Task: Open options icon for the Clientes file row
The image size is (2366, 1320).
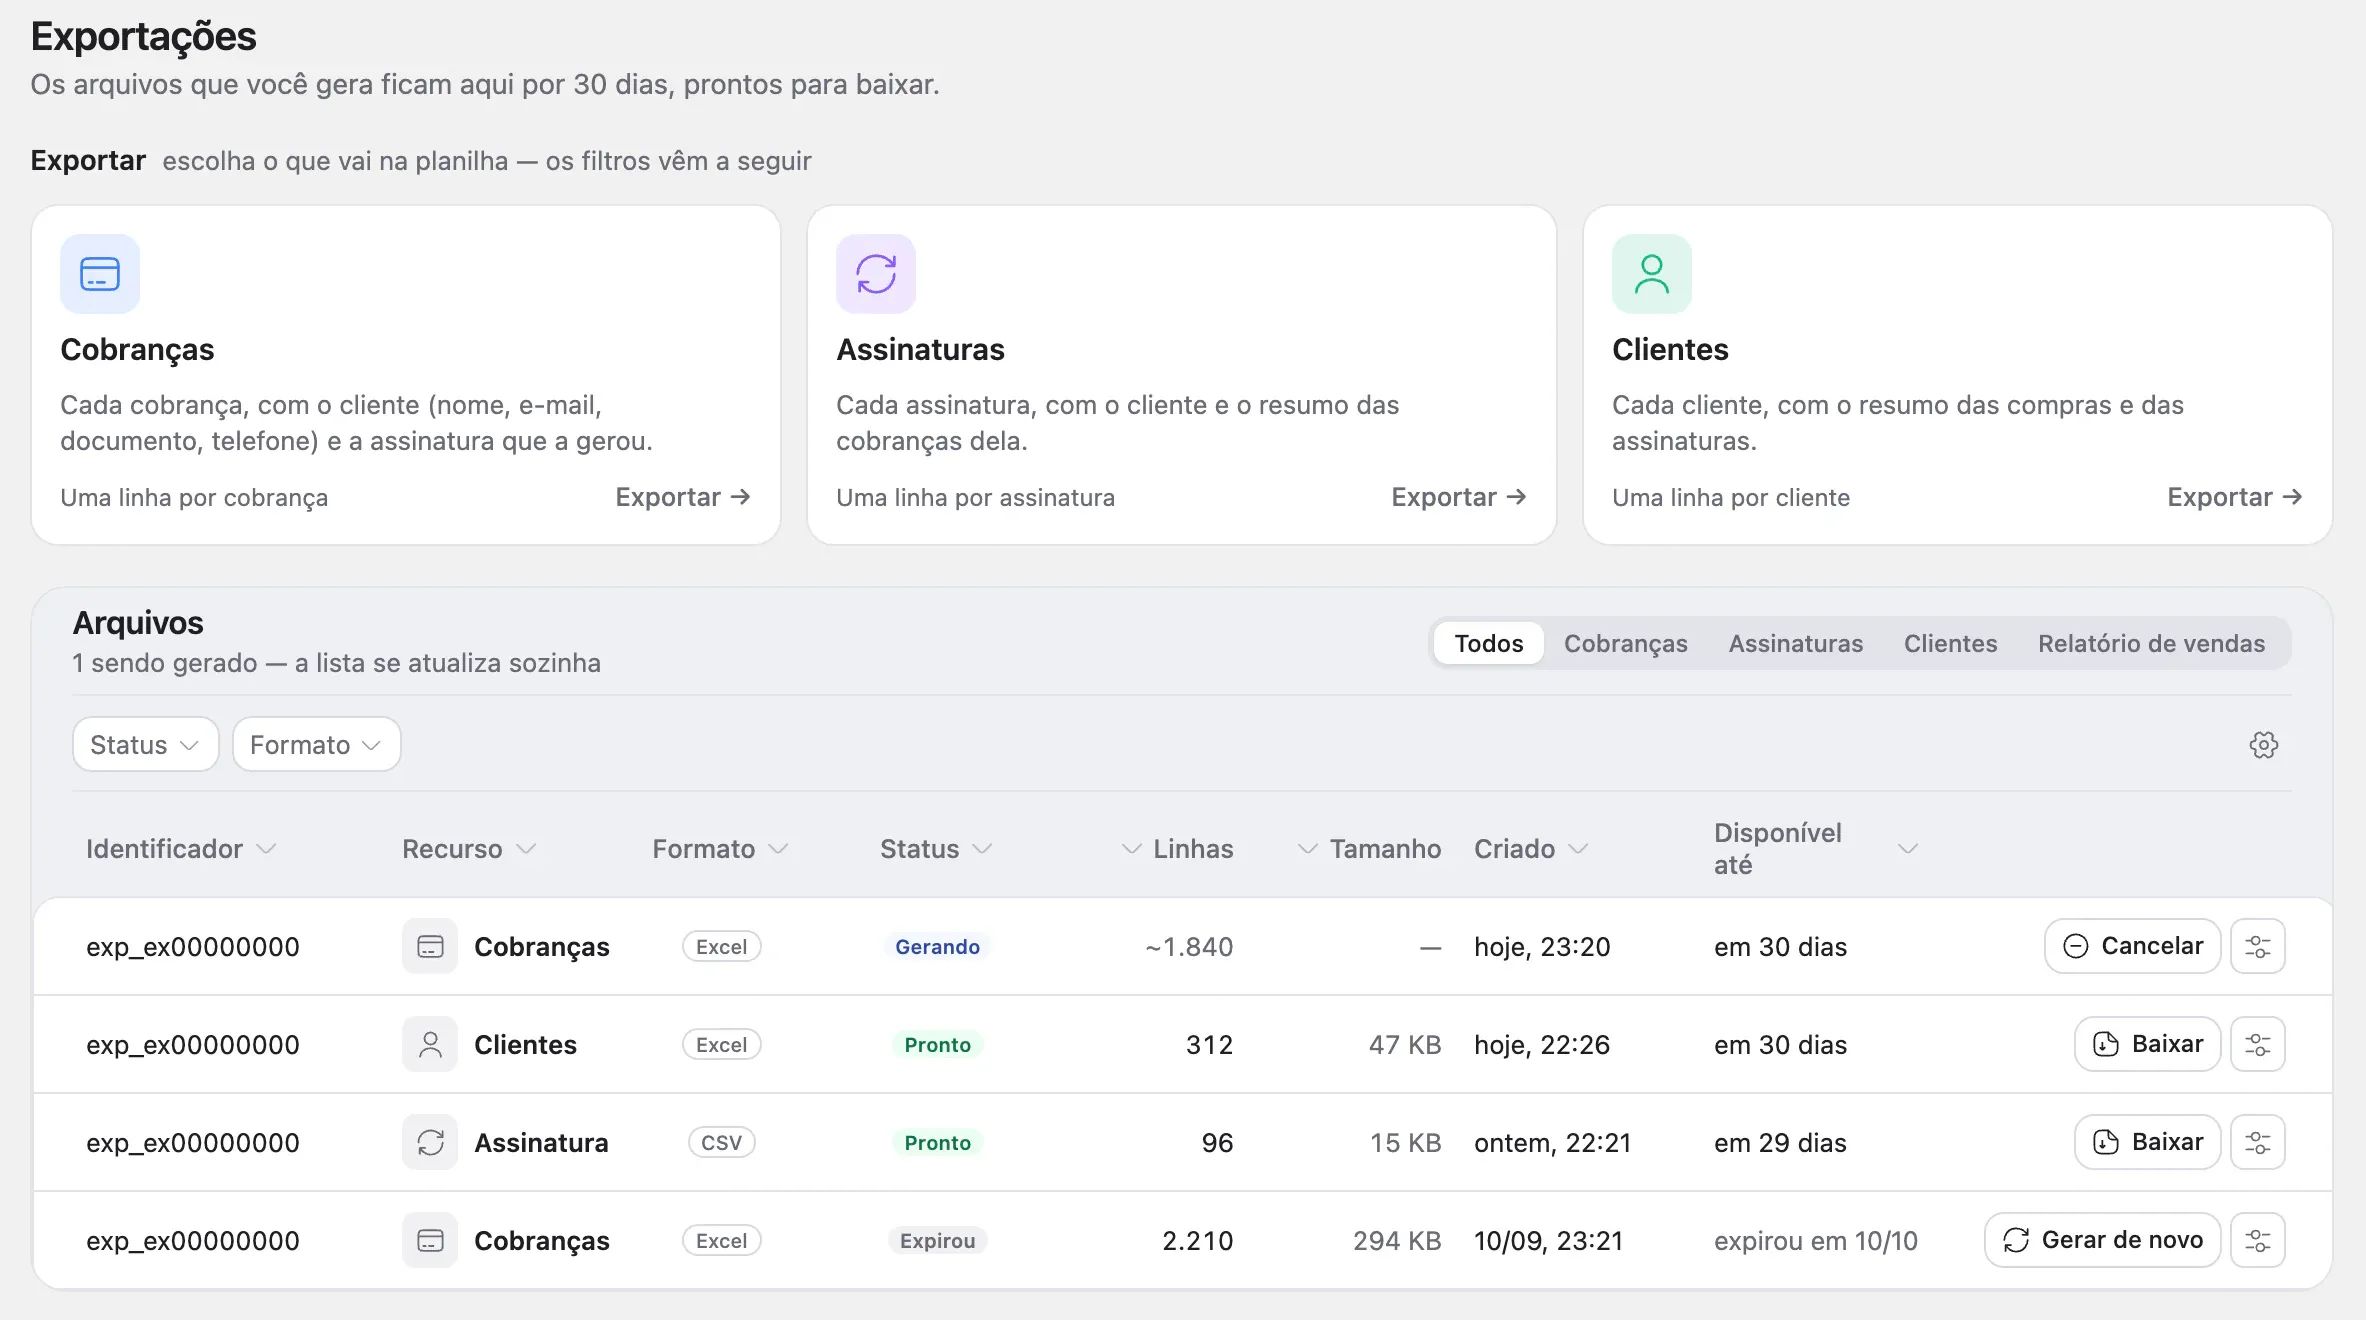Action: click(x=2258, y=1044)
